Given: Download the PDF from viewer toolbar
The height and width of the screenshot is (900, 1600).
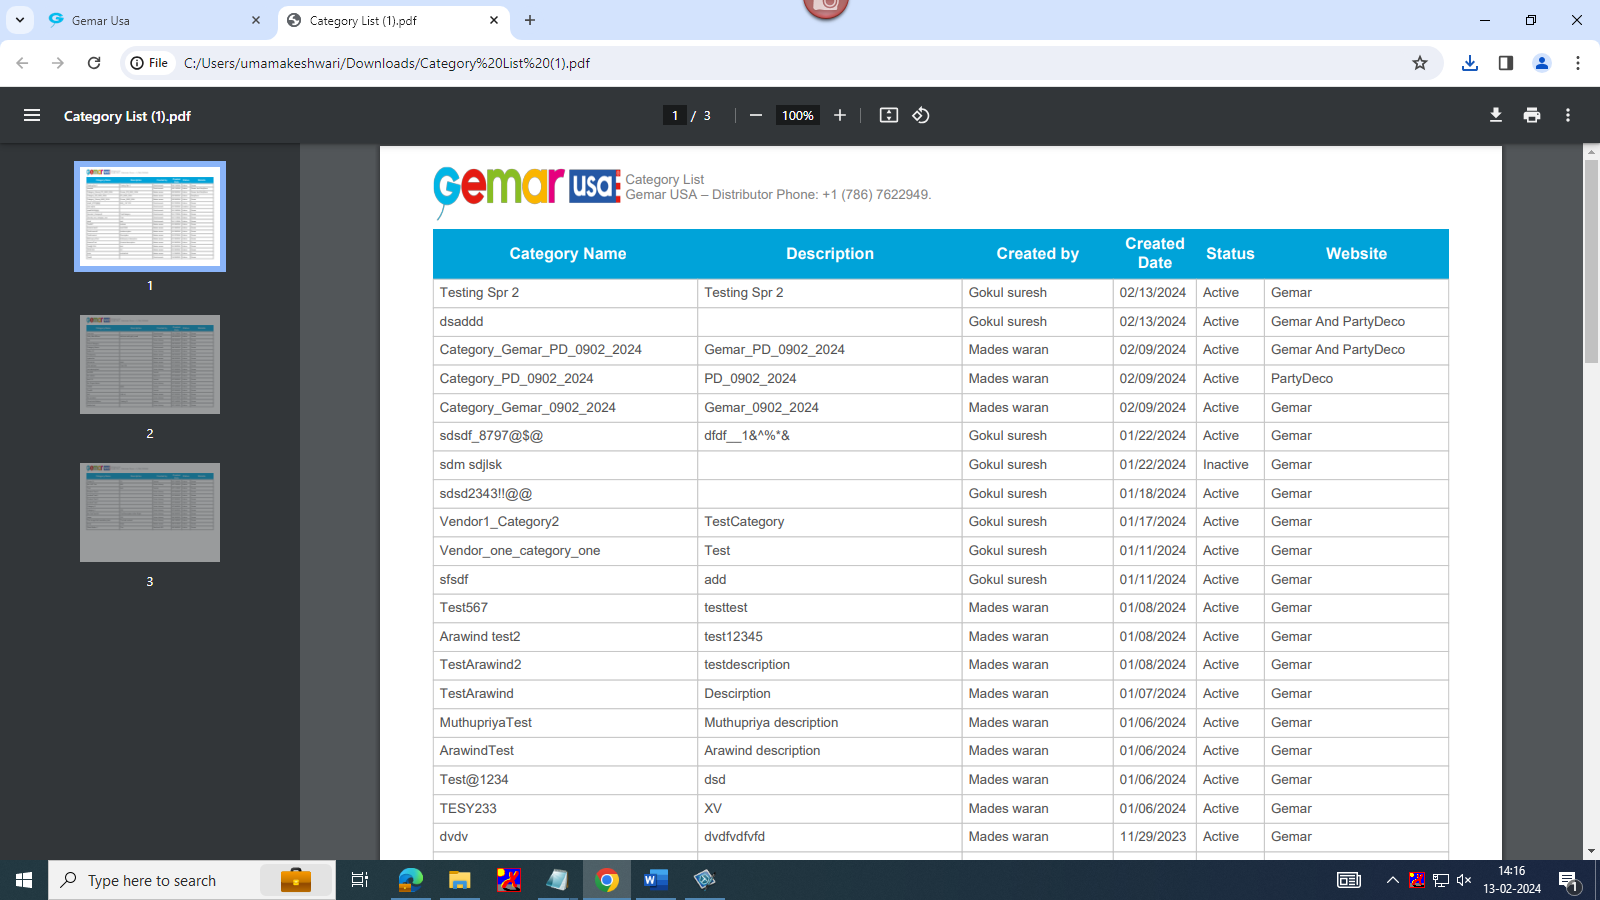Looking at the screenshot, I should point(1496,115).
